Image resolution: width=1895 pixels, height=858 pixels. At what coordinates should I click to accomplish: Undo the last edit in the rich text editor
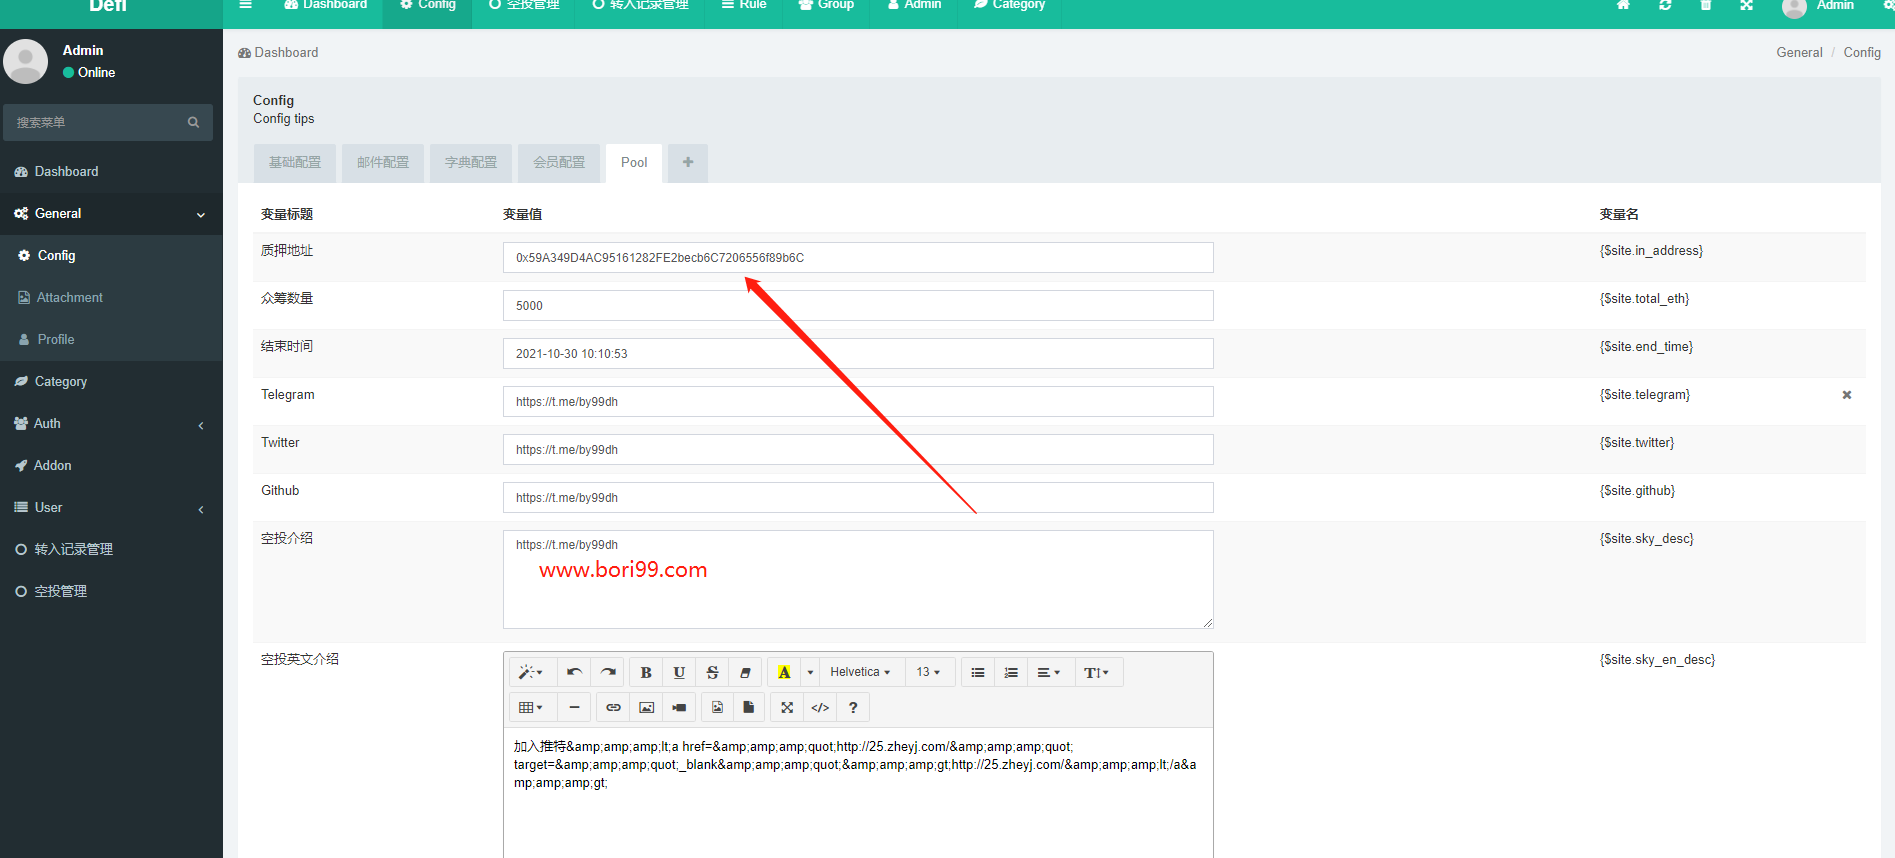pos(574,672)
